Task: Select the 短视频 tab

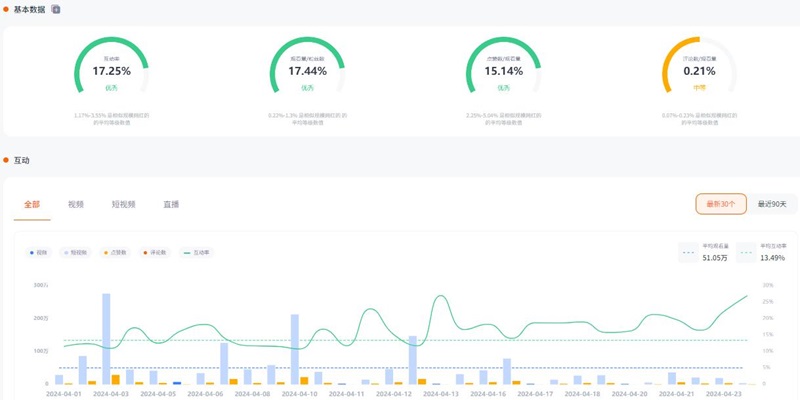Action: point(124,204)
